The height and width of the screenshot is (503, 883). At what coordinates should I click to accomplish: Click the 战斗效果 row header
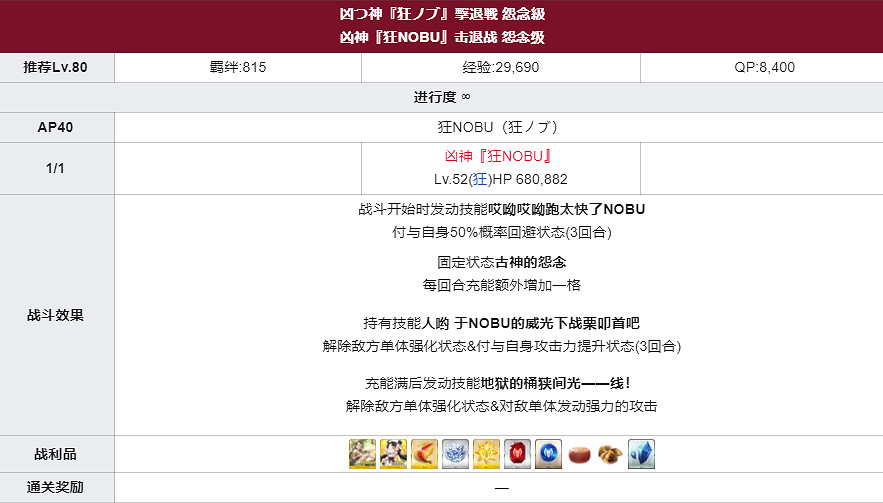(57, 315)
